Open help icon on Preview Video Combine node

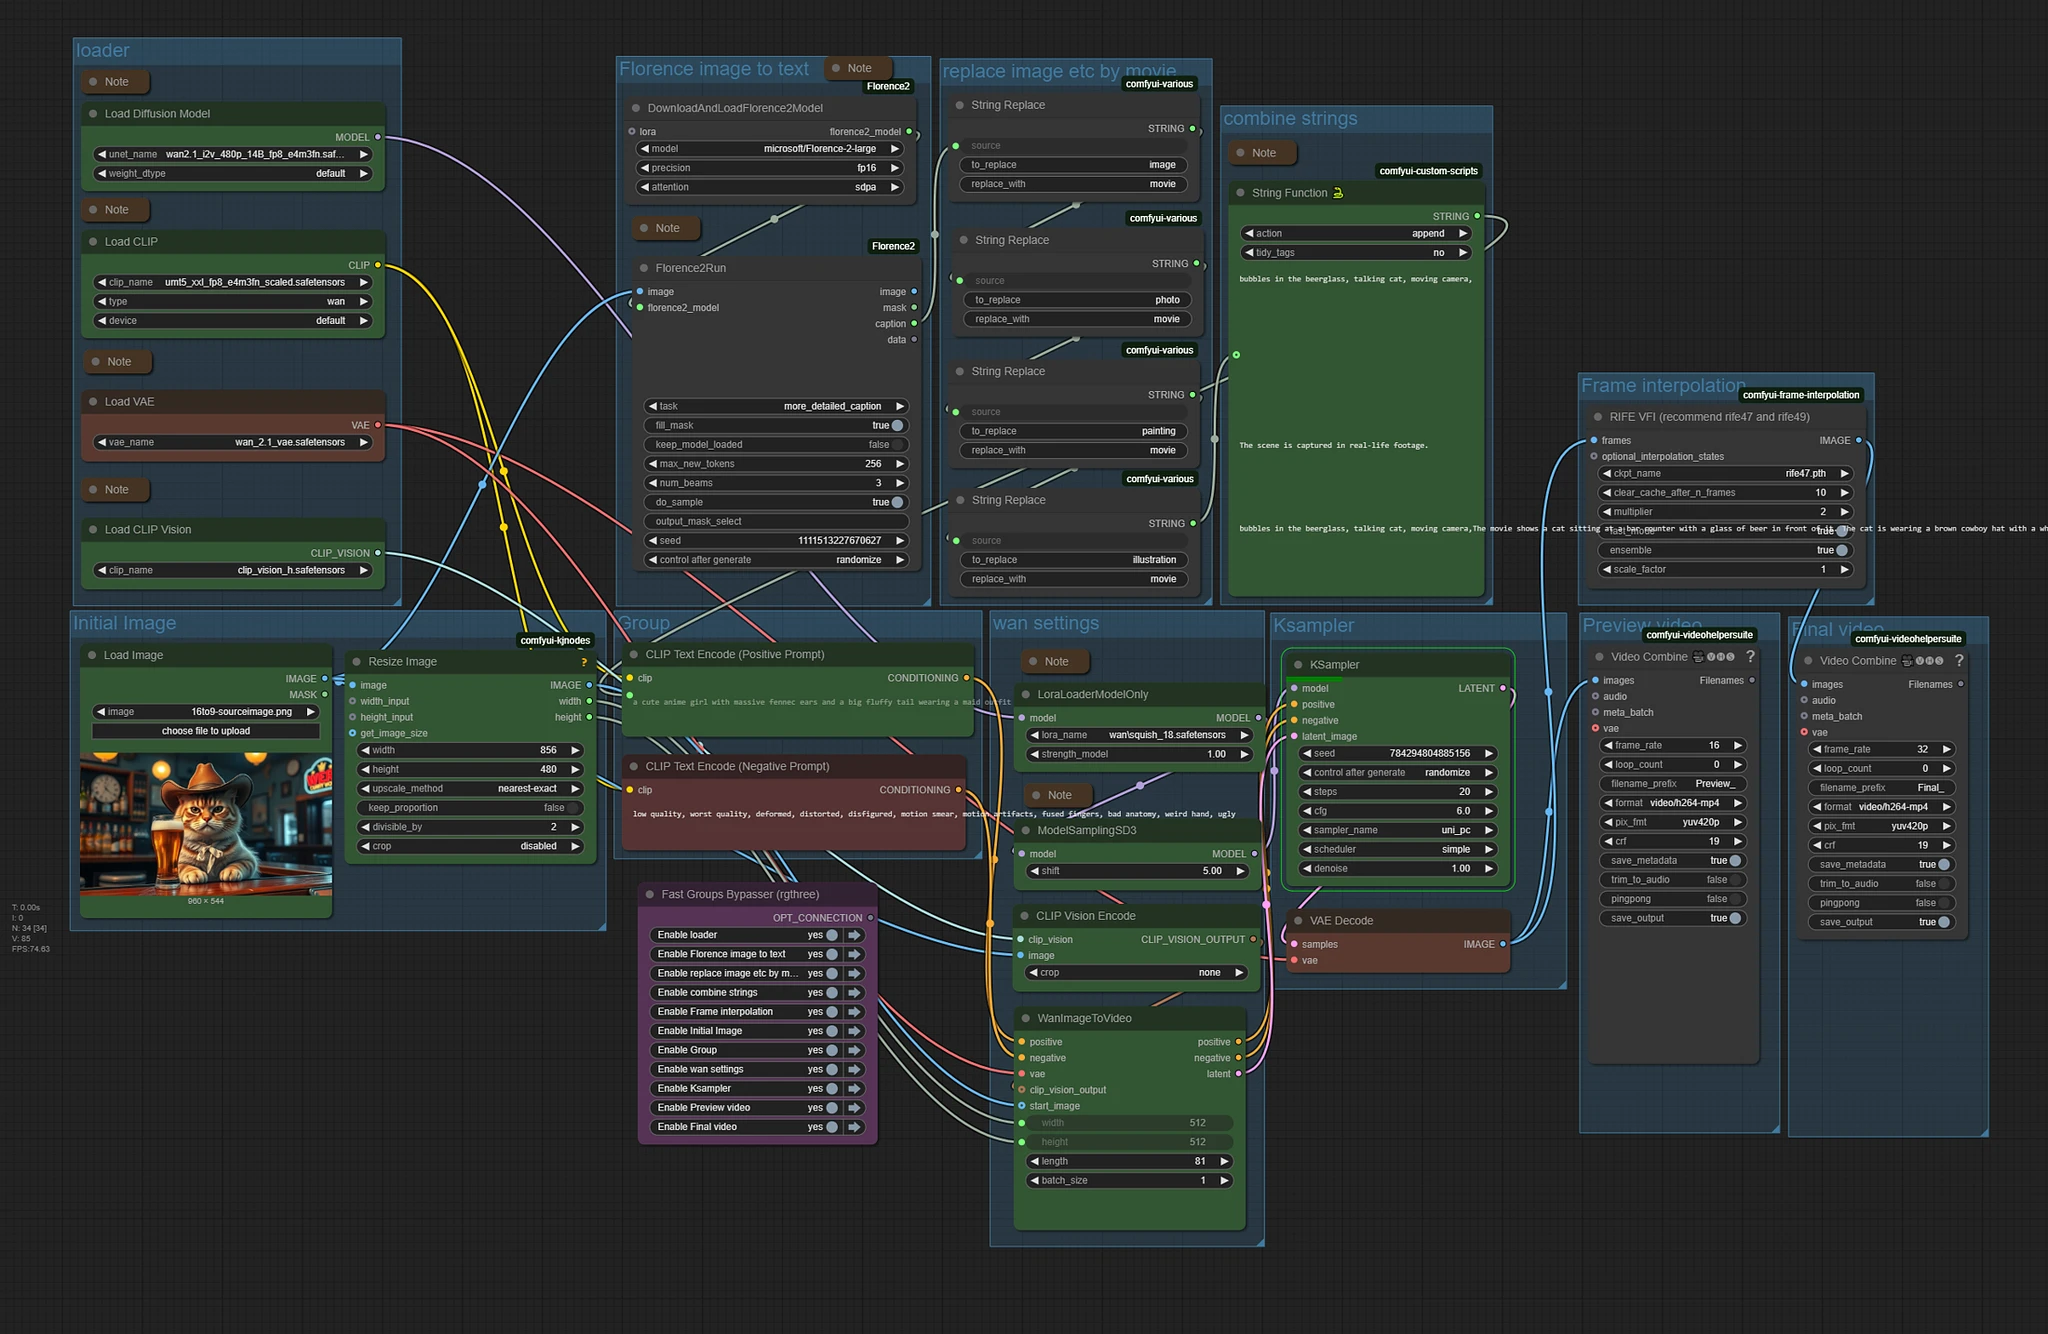coord(1750,657)
